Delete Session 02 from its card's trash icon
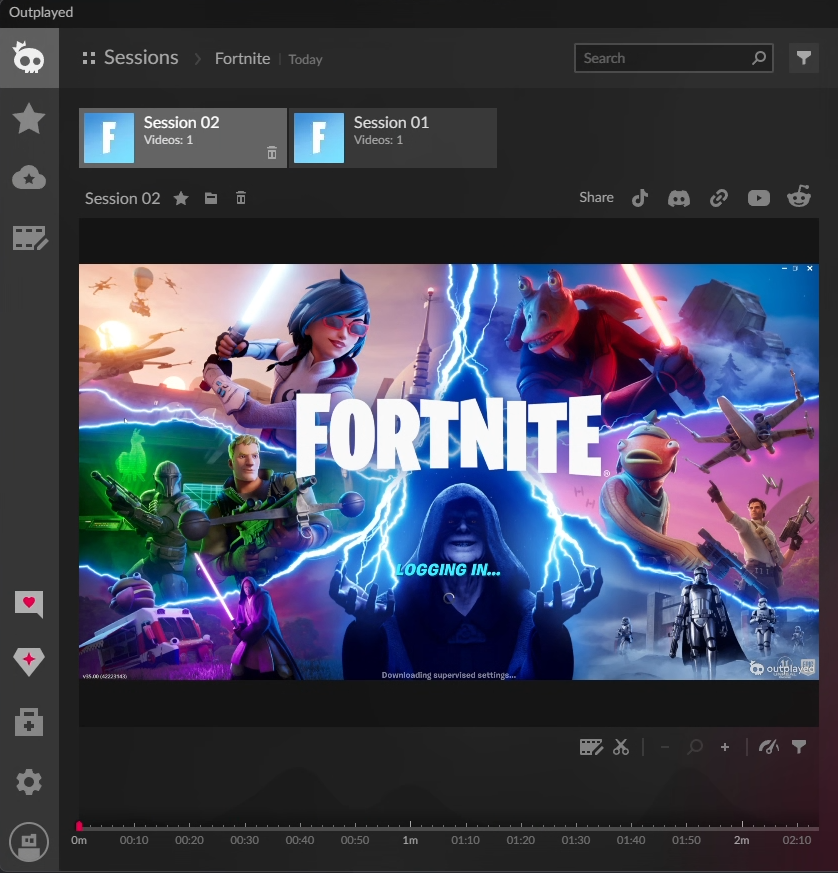838x873 pixels. 272,153
